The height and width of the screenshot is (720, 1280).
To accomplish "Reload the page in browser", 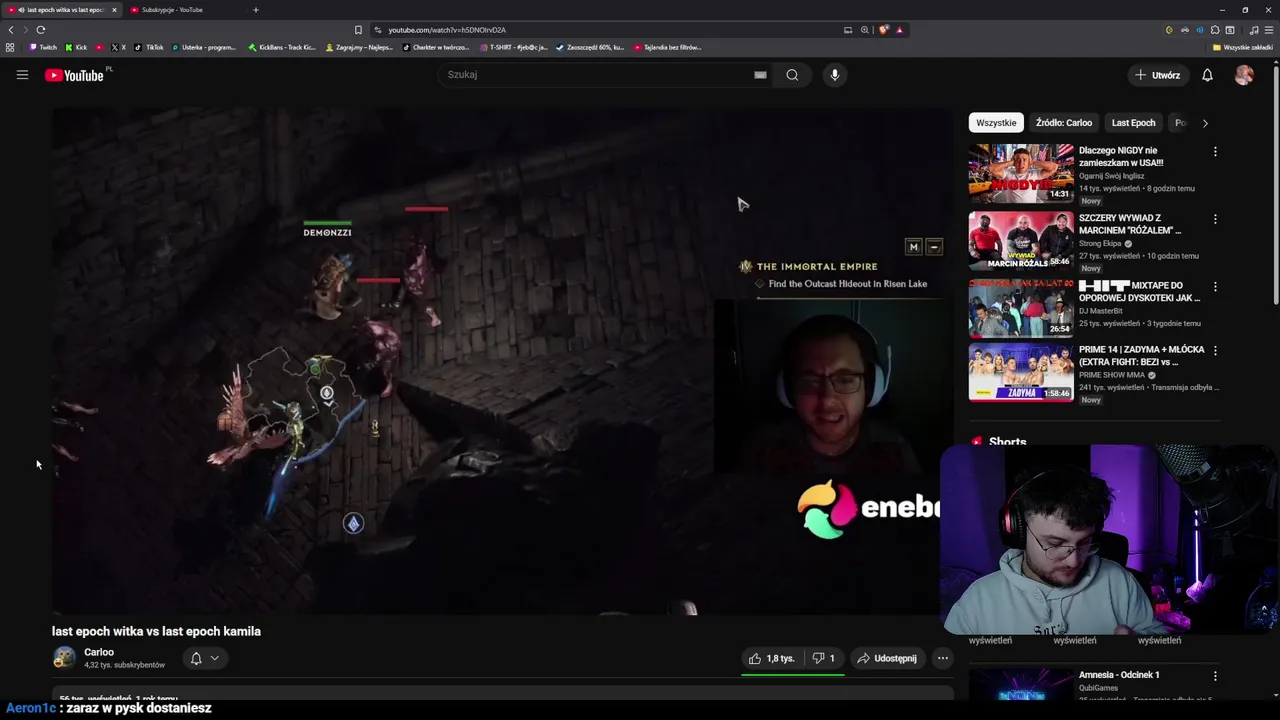I will pyautogui.click(x=41, y=30).
